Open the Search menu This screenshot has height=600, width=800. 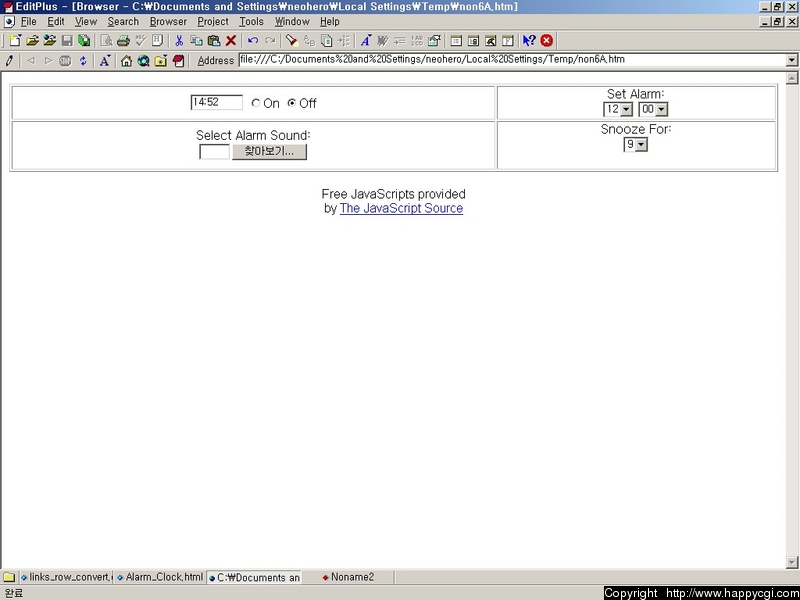pos(123,21)
